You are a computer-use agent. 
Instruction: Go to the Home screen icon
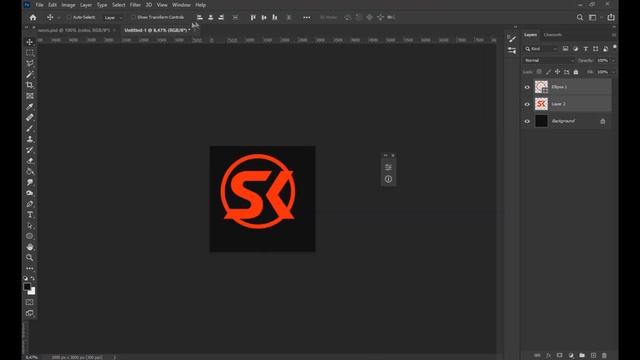33,18
